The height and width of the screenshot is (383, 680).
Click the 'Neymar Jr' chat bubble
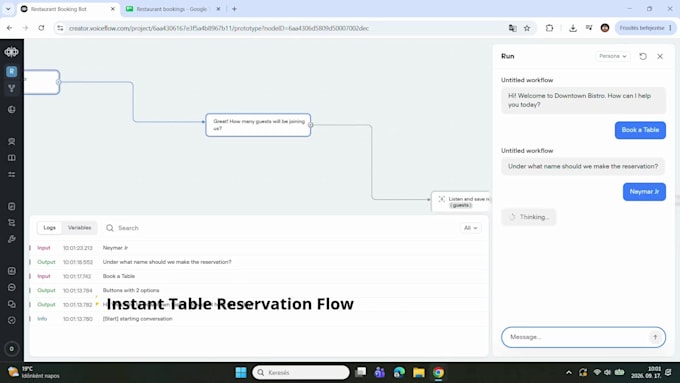point(644,192)
